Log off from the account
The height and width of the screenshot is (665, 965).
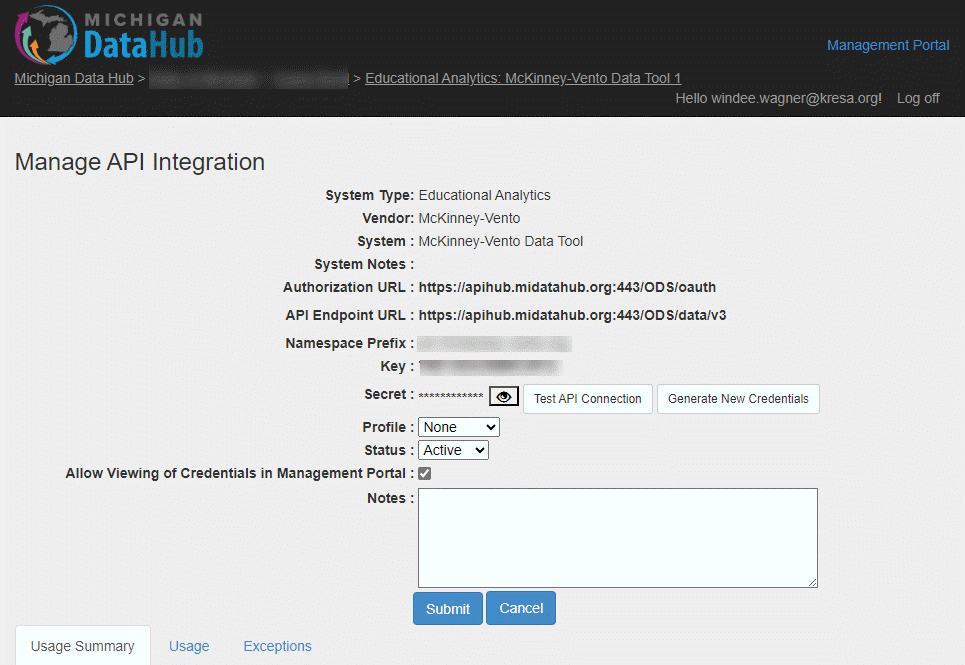(x=918, y=98)
